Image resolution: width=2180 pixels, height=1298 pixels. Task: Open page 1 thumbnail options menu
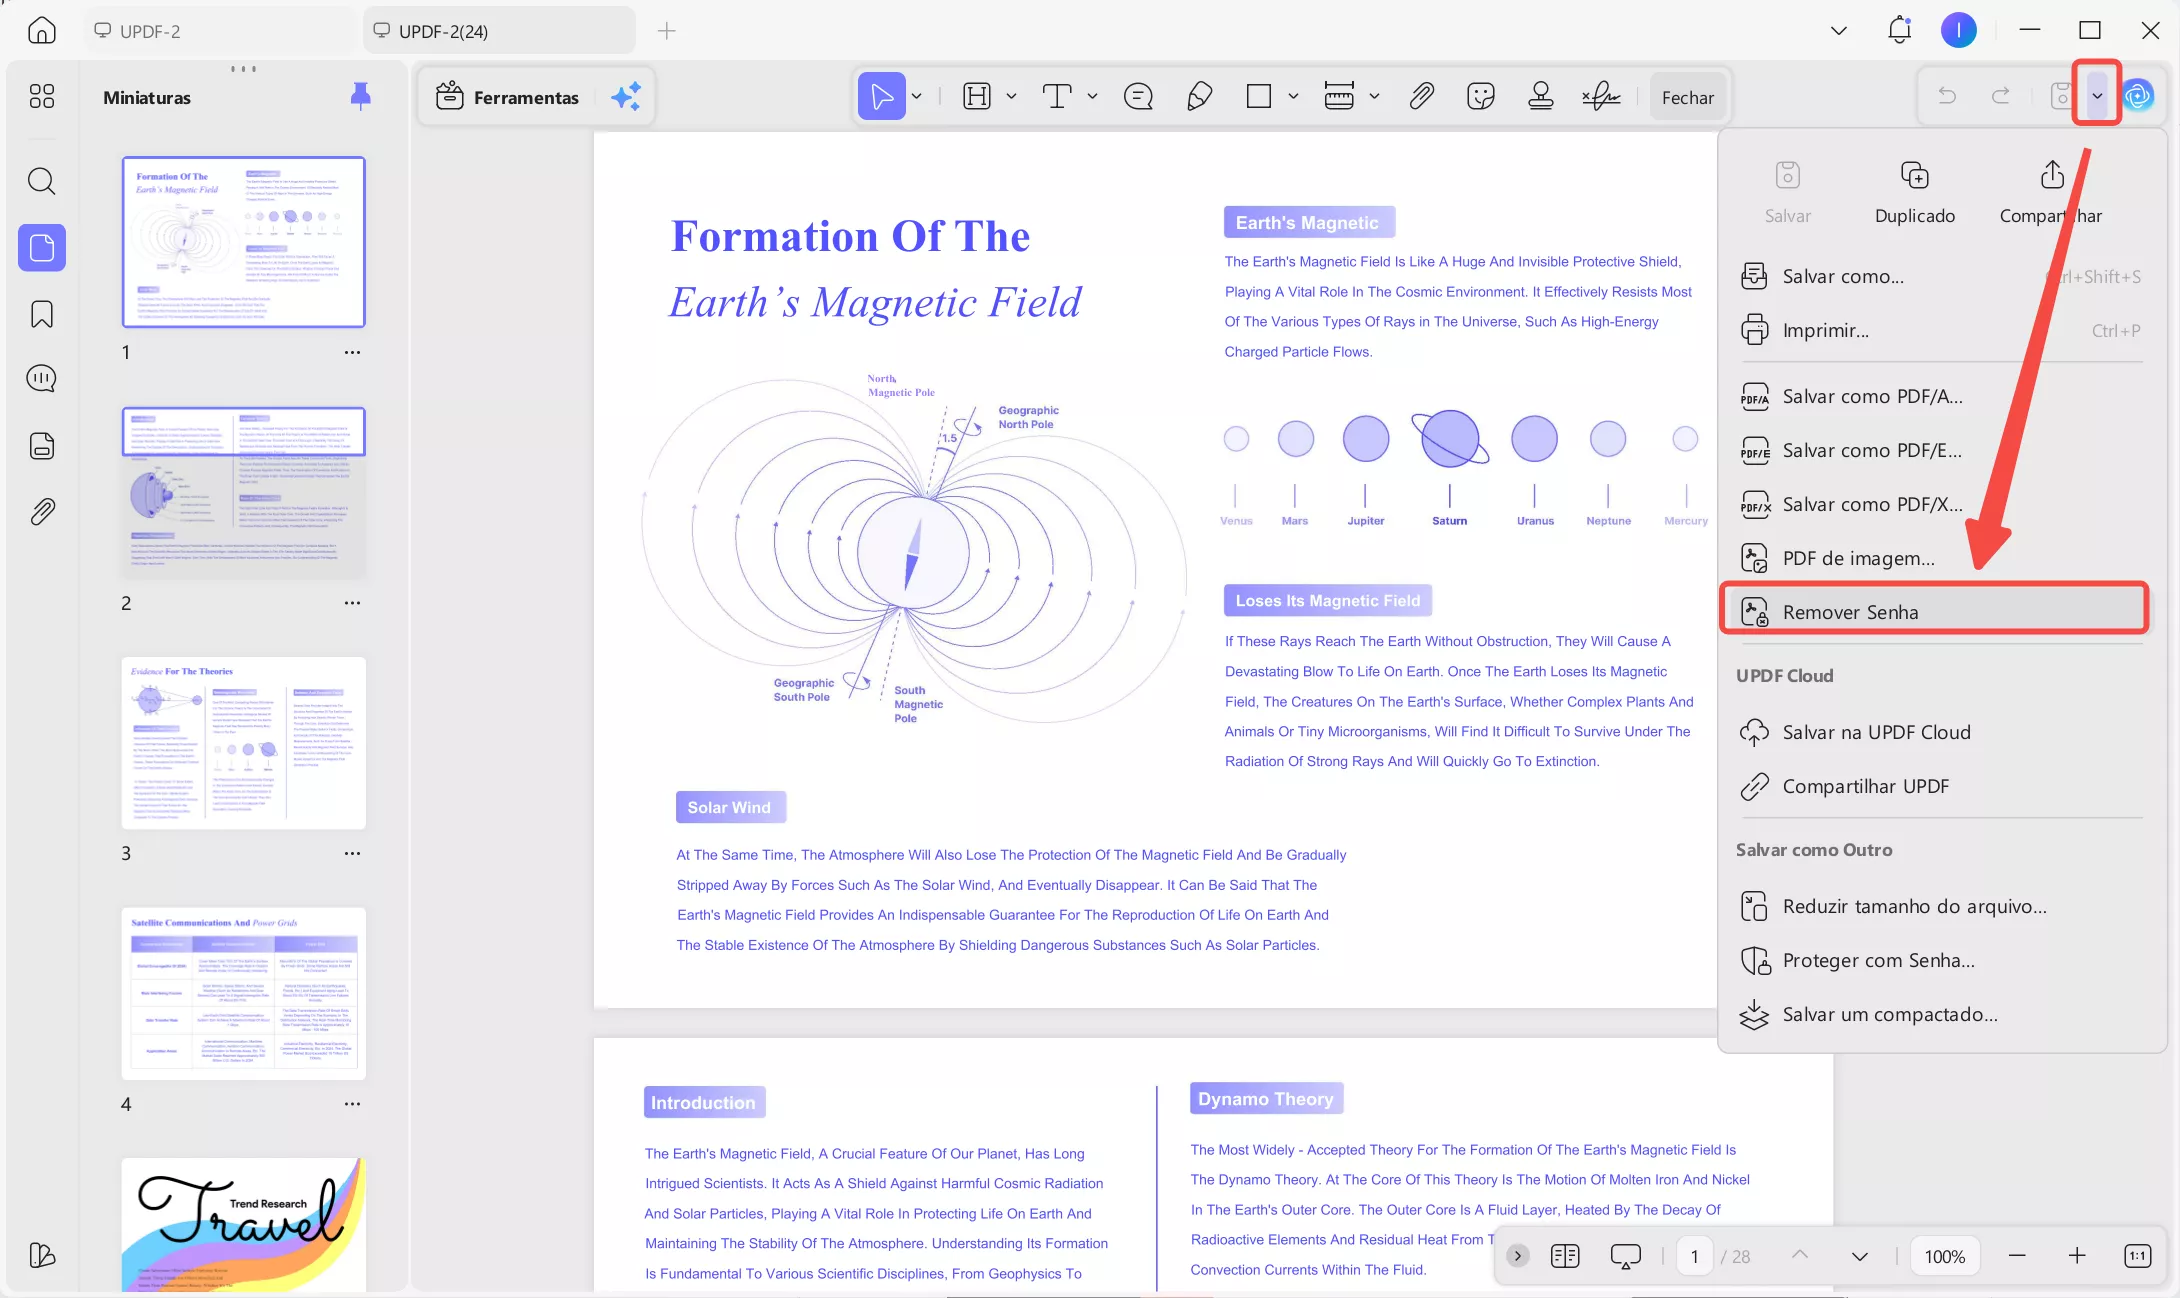[x=352, y=352]
